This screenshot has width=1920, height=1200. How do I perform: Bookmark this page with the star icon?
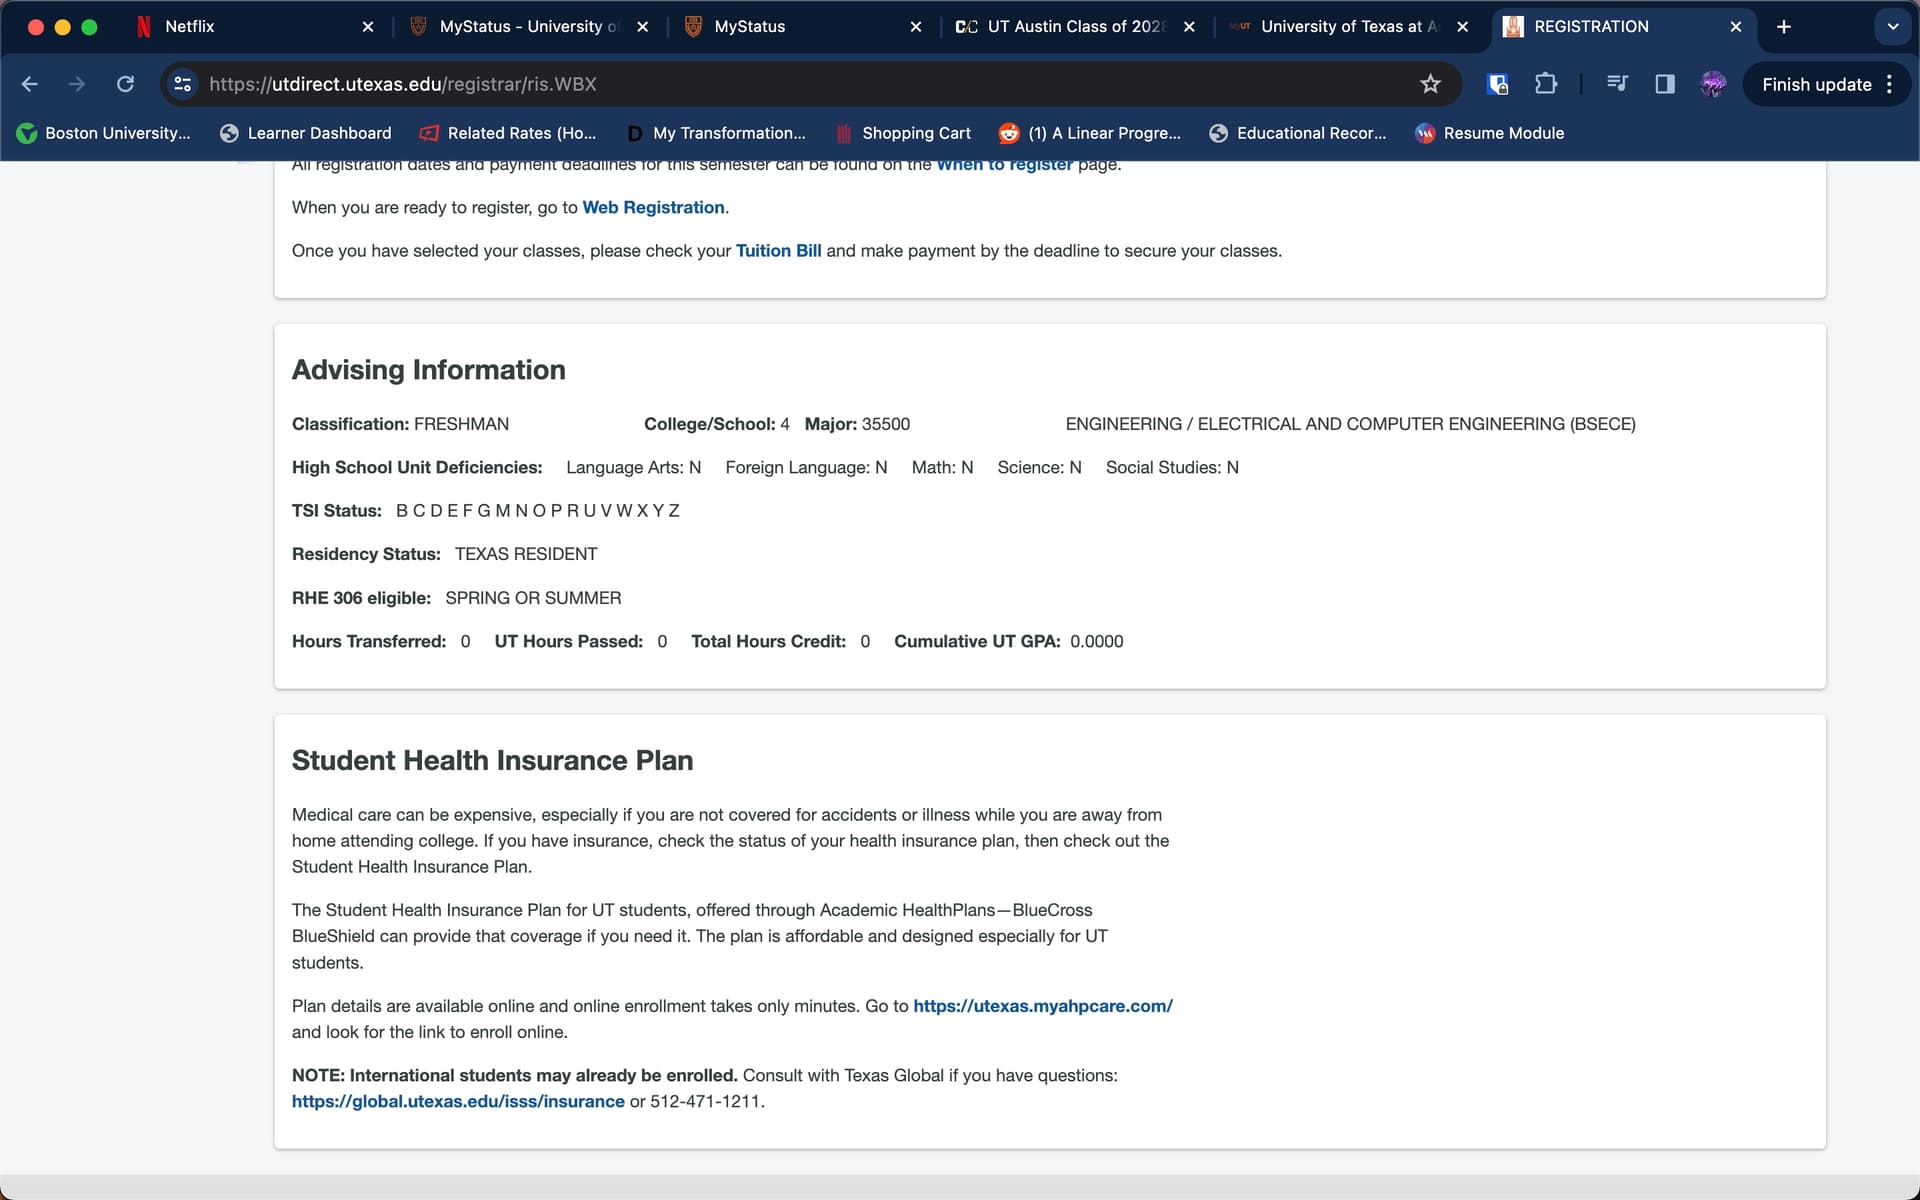tap(1430, 84)
